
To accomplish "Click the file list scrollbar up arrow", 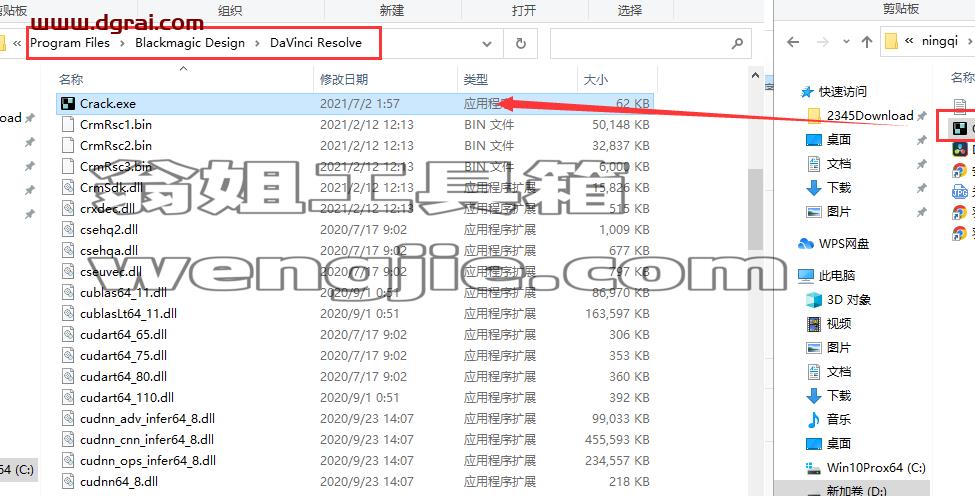I will [x=756, y=76].
